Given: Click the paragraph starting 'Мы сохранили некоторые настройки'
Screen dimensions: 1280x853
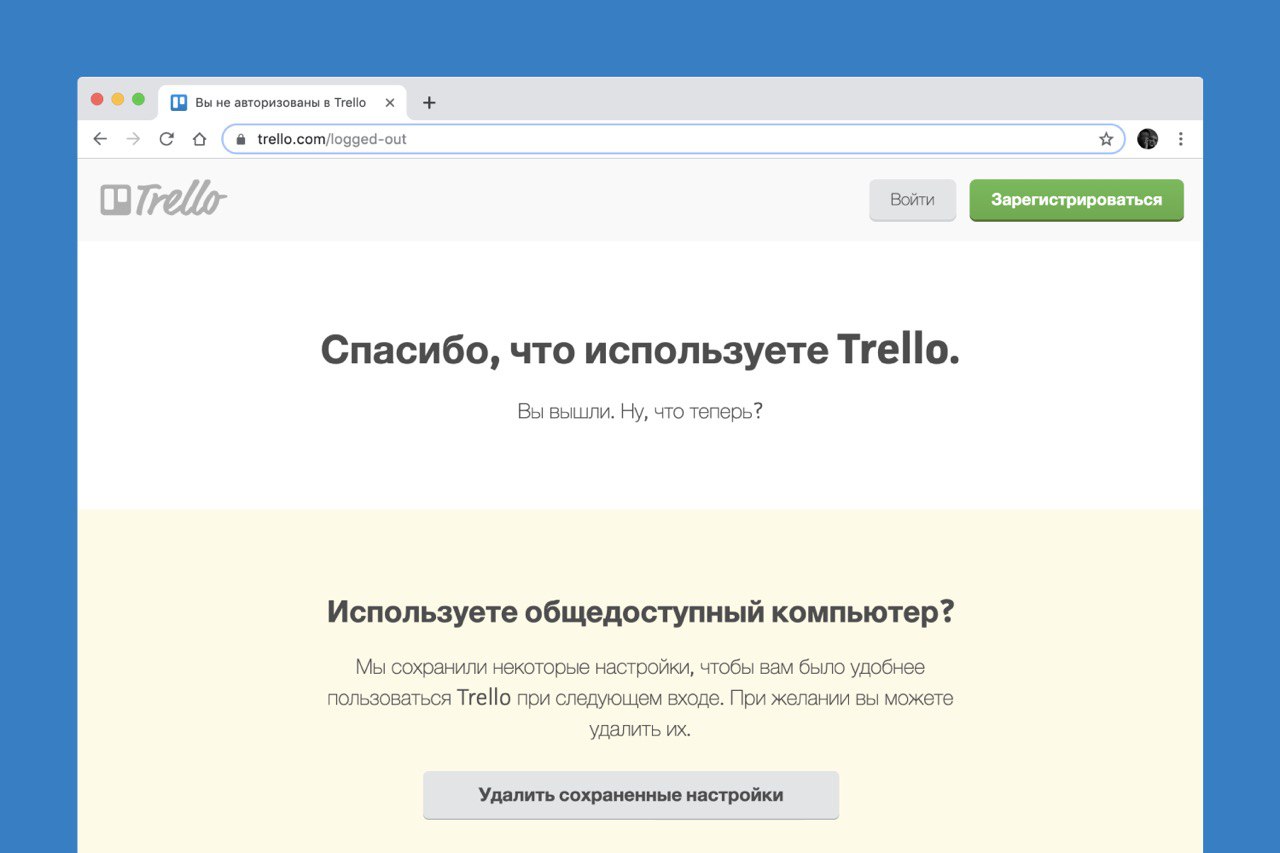Looking at the screenshot, I should click(640, 698).
